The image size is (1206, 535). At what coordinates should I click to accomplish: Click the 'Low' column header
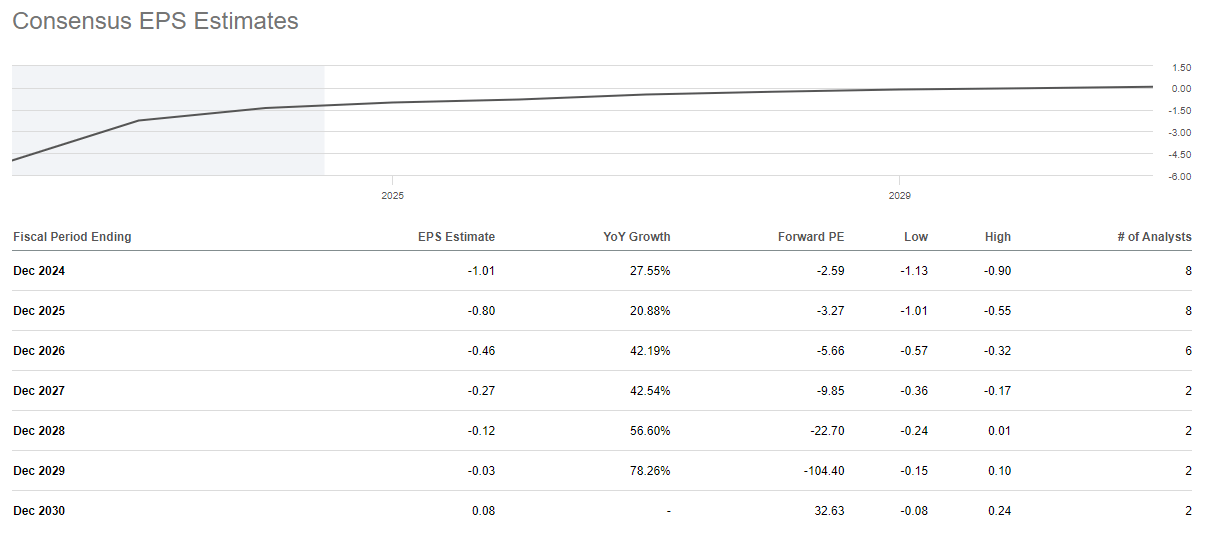[x=915, y=237]
